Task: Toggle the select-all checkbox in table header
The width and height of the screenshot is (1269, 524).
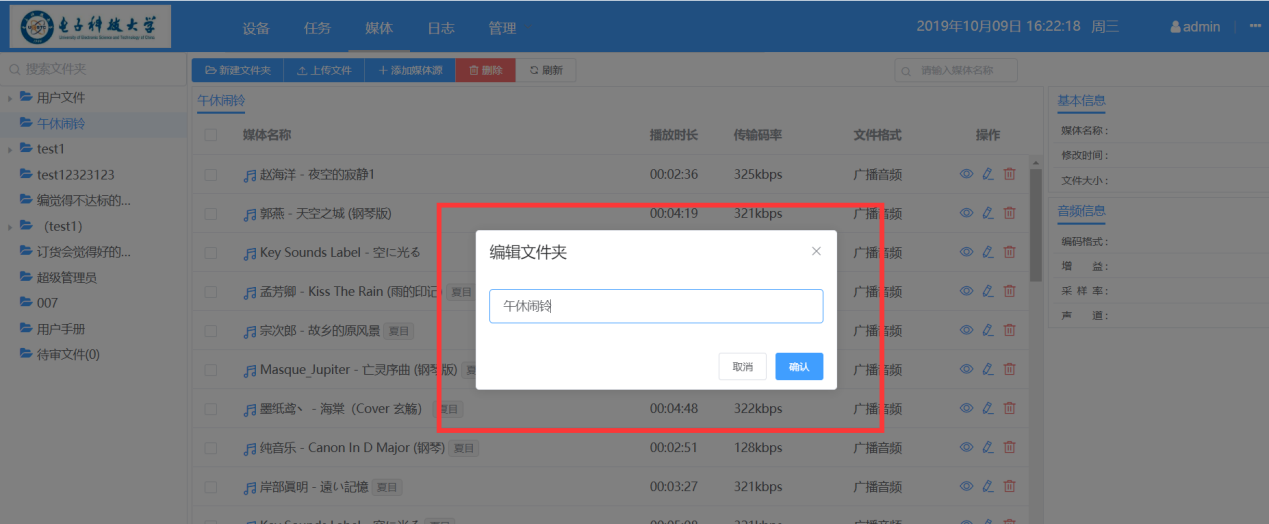Action: point(211,135)
